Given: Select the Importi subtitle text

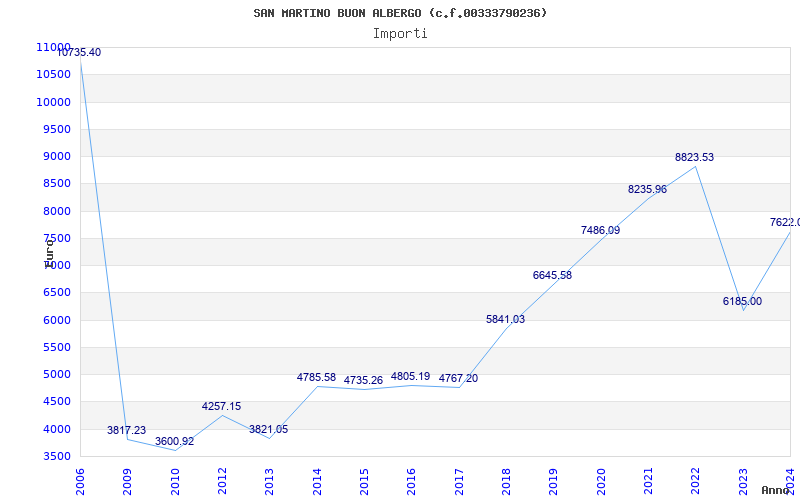Looking at the screenshot, I should pyautogui.click(x=400, y=33).
